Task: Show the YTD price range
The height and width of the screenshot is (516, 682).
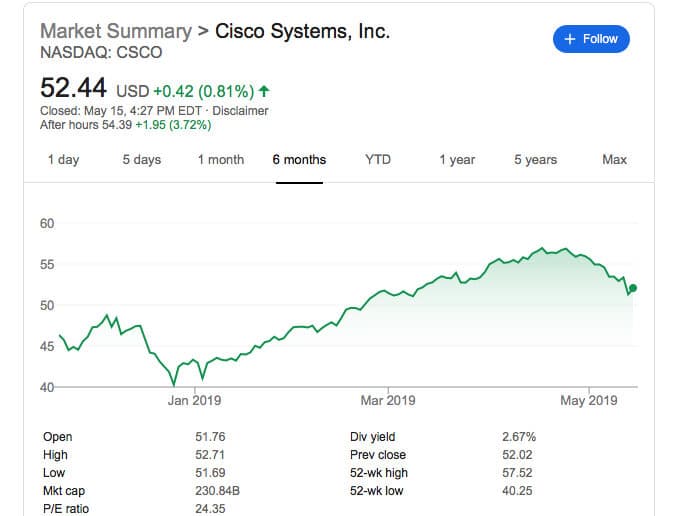Action: pos(378,160)
